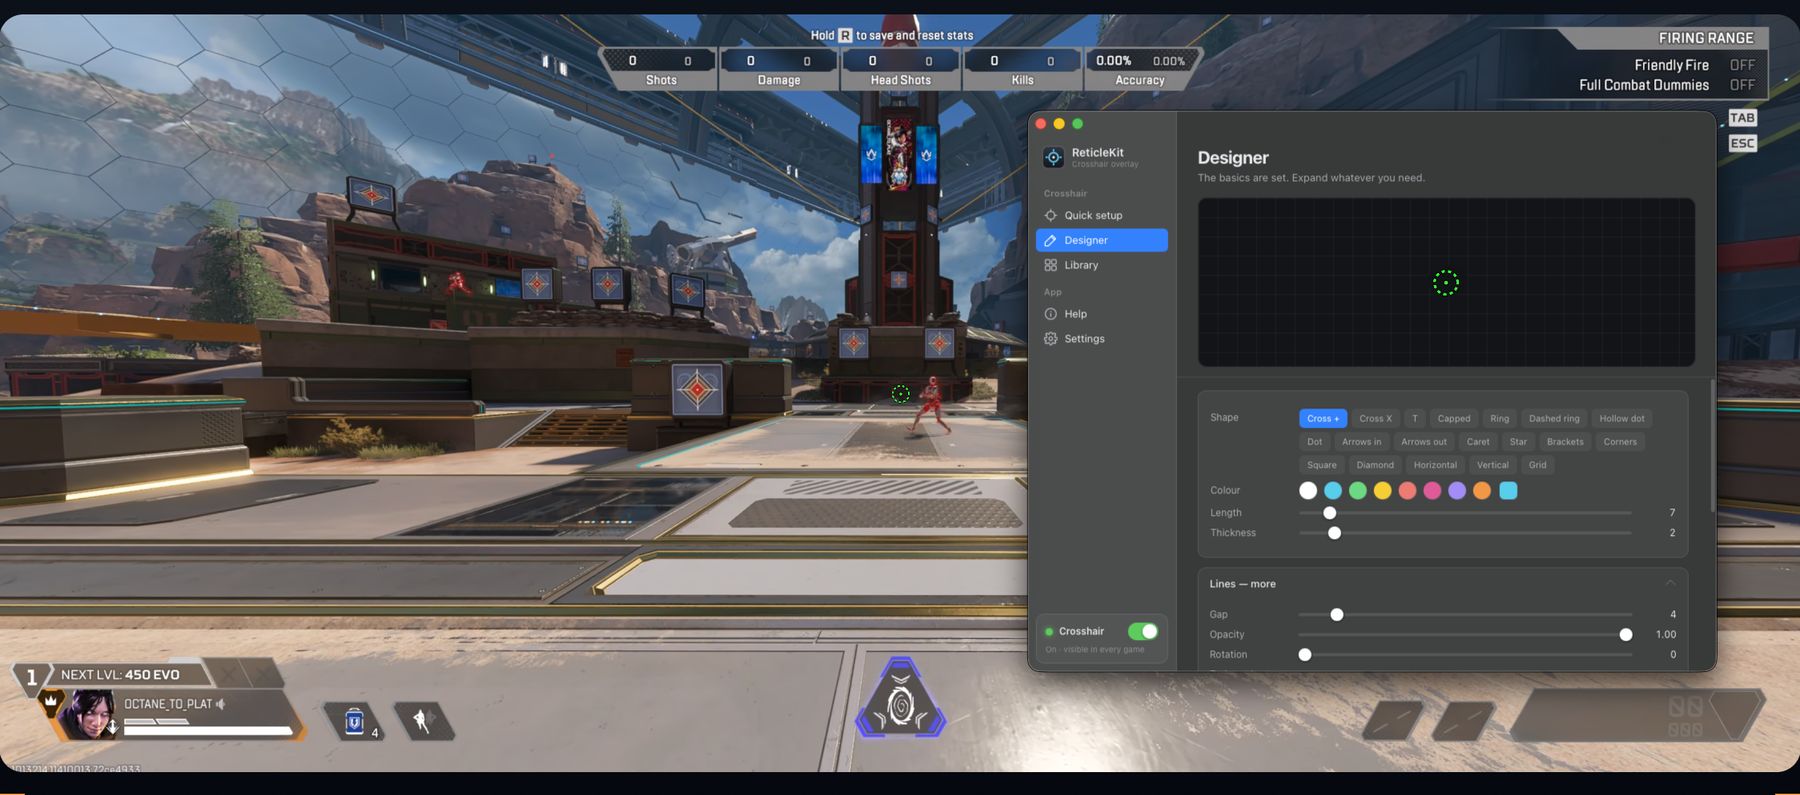
Task: Select the Vertical shape
Action: point(1492,465)
